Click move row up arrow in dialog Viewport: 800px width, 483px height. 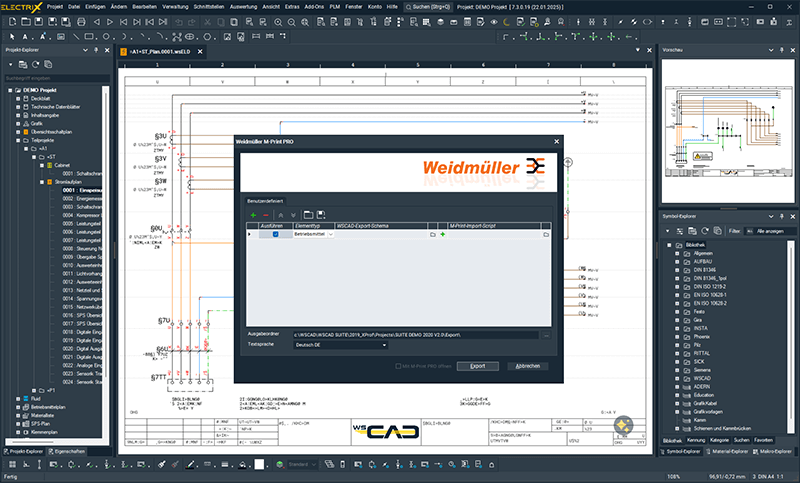coord(281,215)
